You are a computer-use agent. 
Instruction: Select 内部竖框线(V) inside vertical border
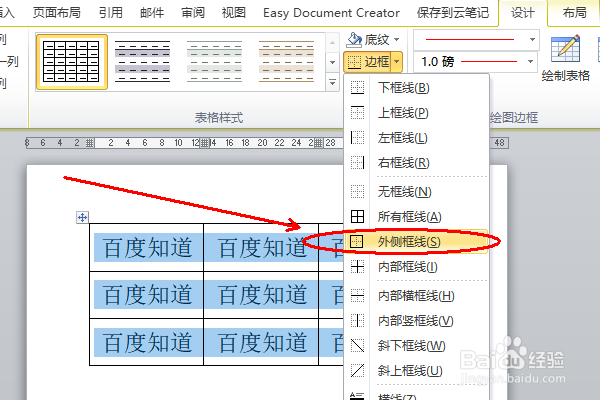point(416,321)
